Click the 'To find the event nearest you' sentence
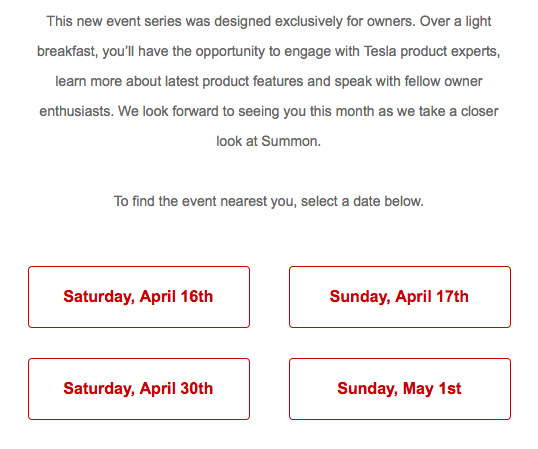Viewport: 538px width, 449px height. (x=269, y=201)
